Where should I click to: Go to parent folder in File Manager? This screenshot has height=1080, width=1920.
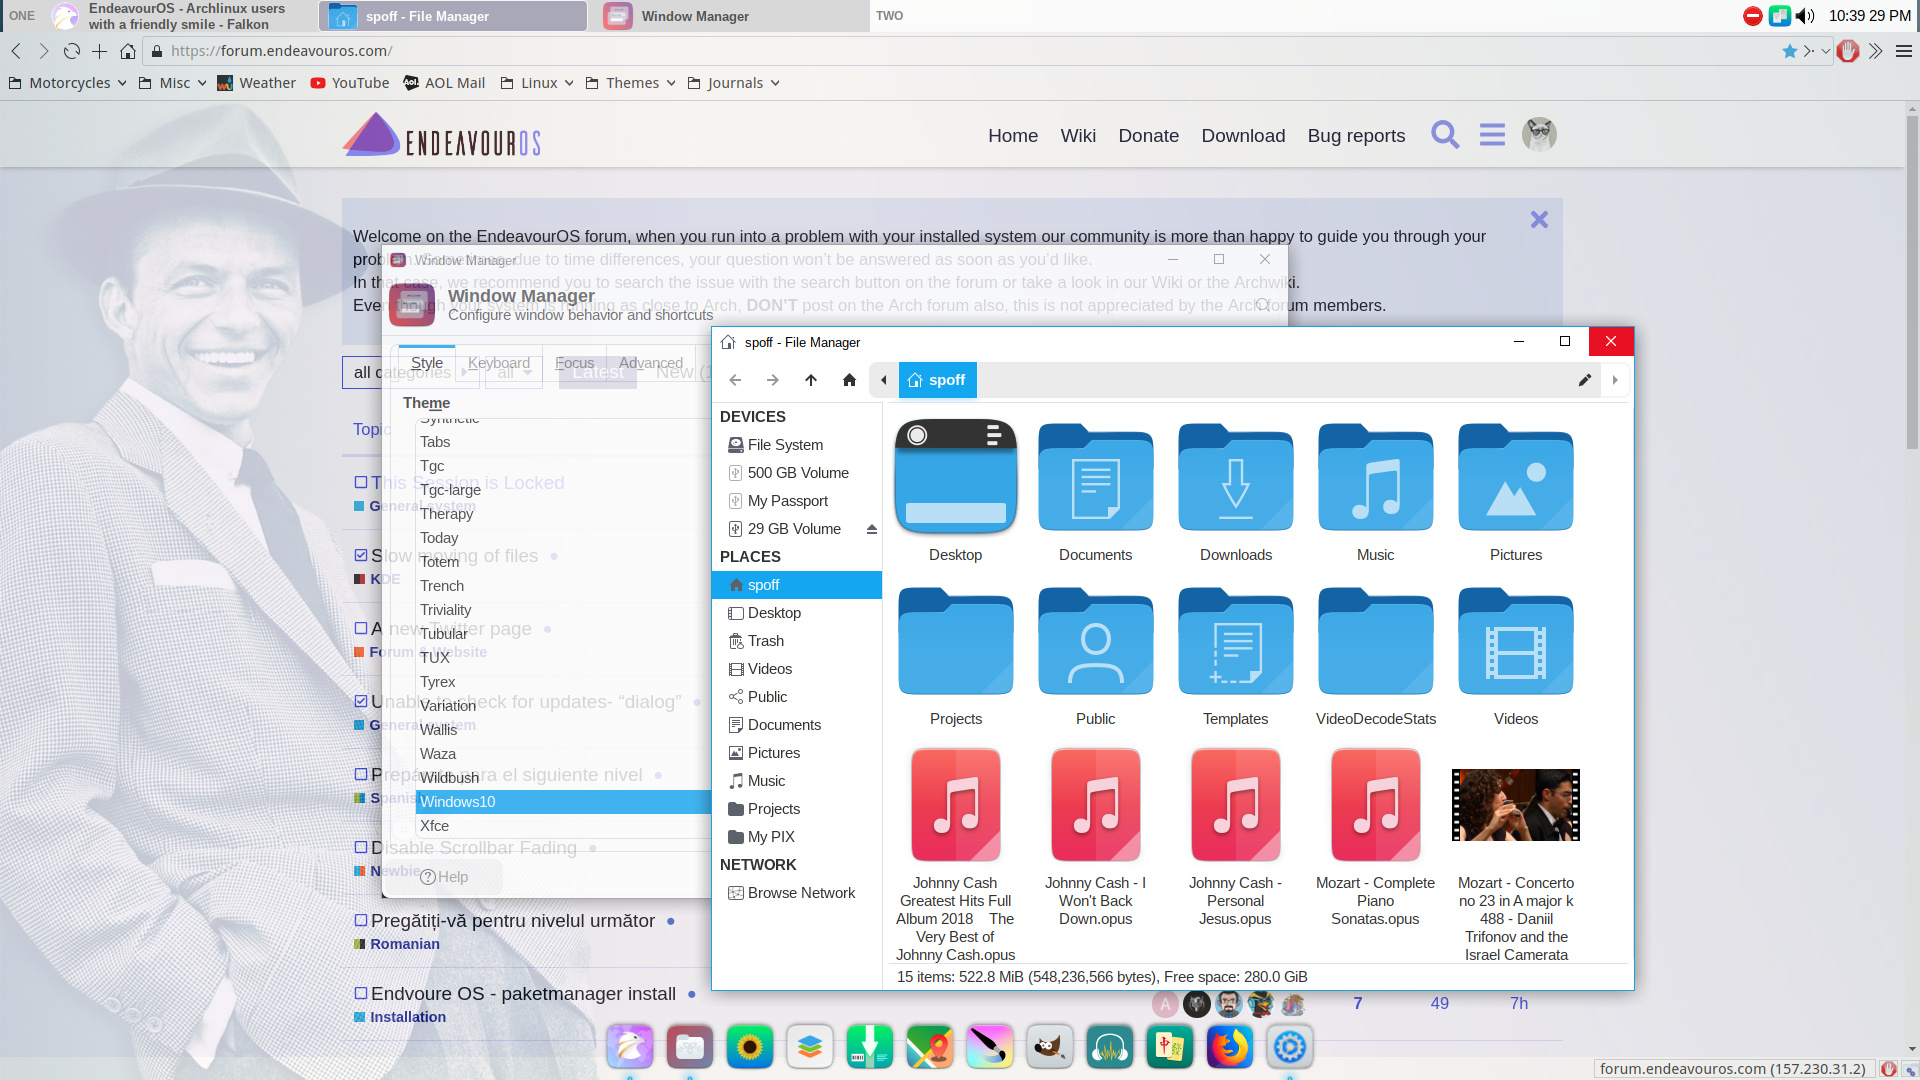pos(811,380)
